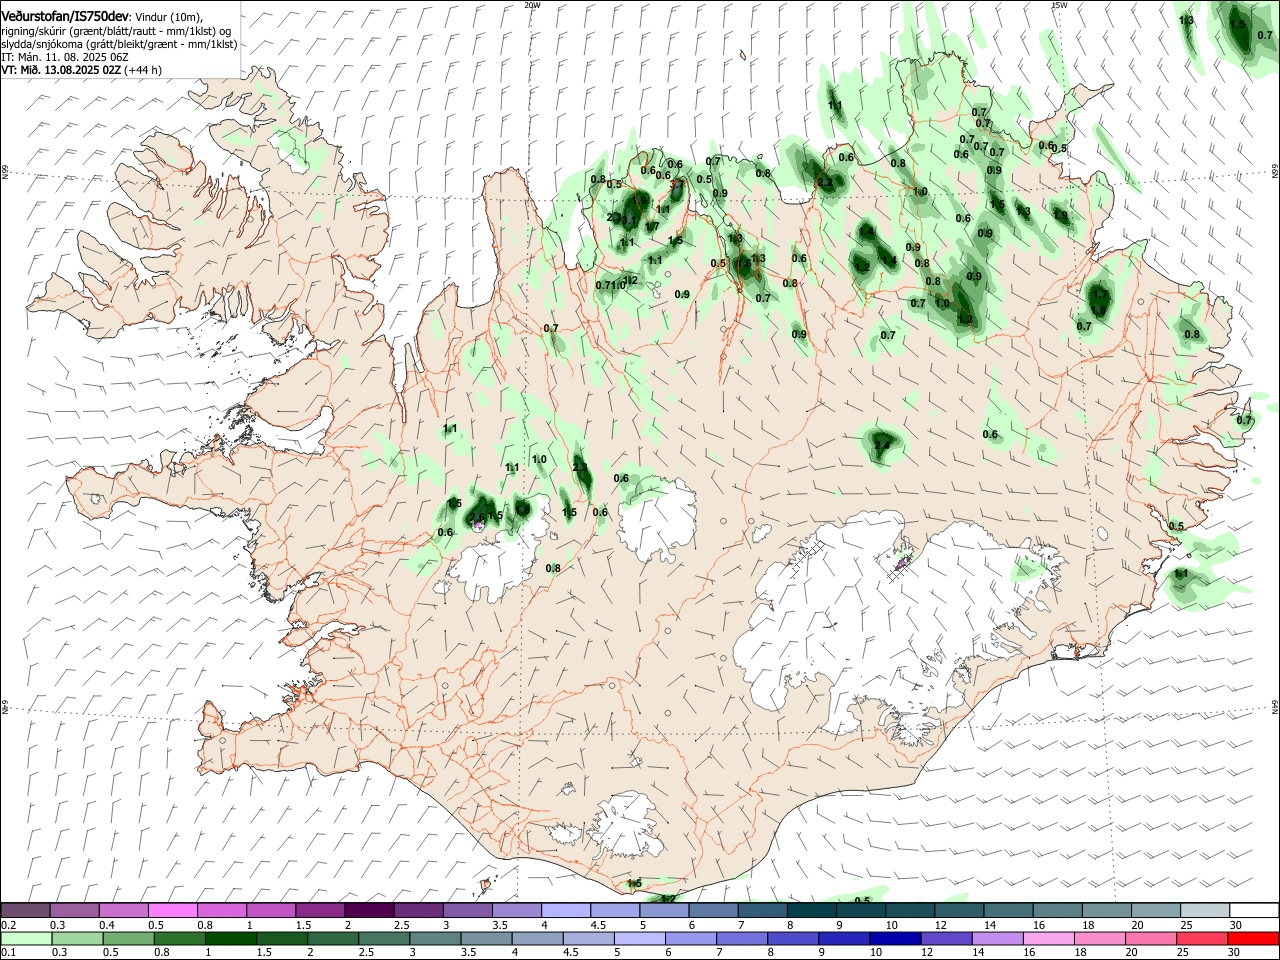Click the '30' label in the upper legend
The image size is (1280, 960).
coord(1236,925)
